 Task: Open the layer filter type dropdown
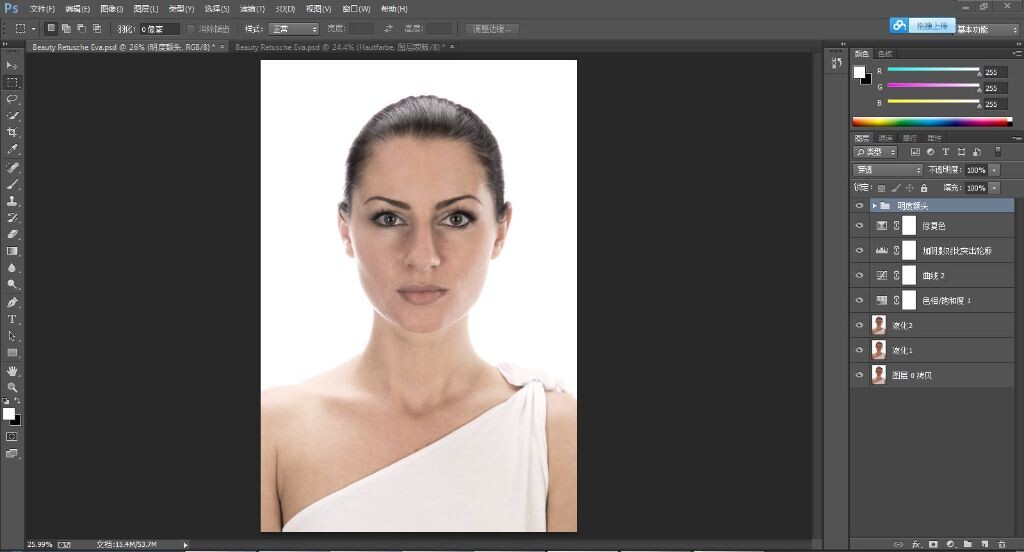875,152
